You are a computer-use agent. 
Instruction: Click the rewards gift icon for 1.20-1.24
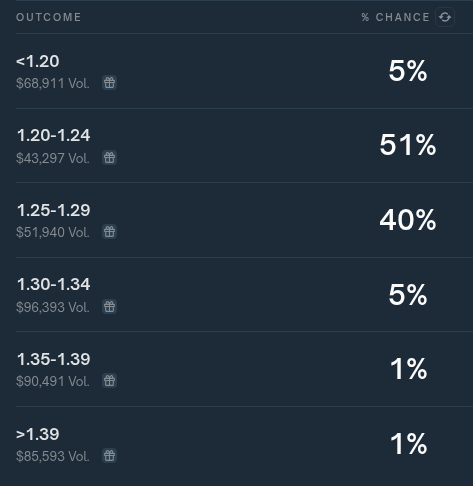click(109, 157)
